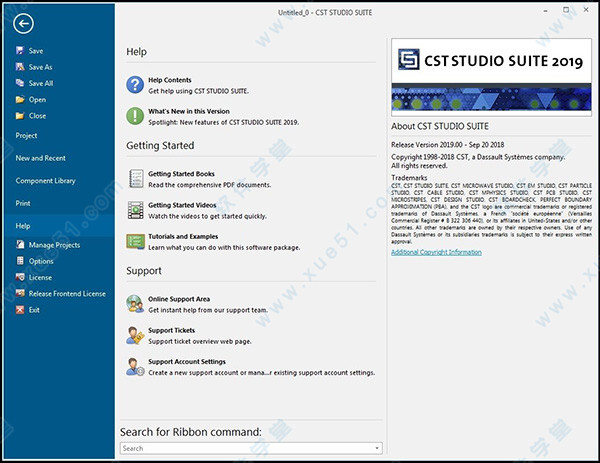Click the CST logo in the banner
Image resolution: width=600 pixels, height=463 pixels.
click(409, 59)
